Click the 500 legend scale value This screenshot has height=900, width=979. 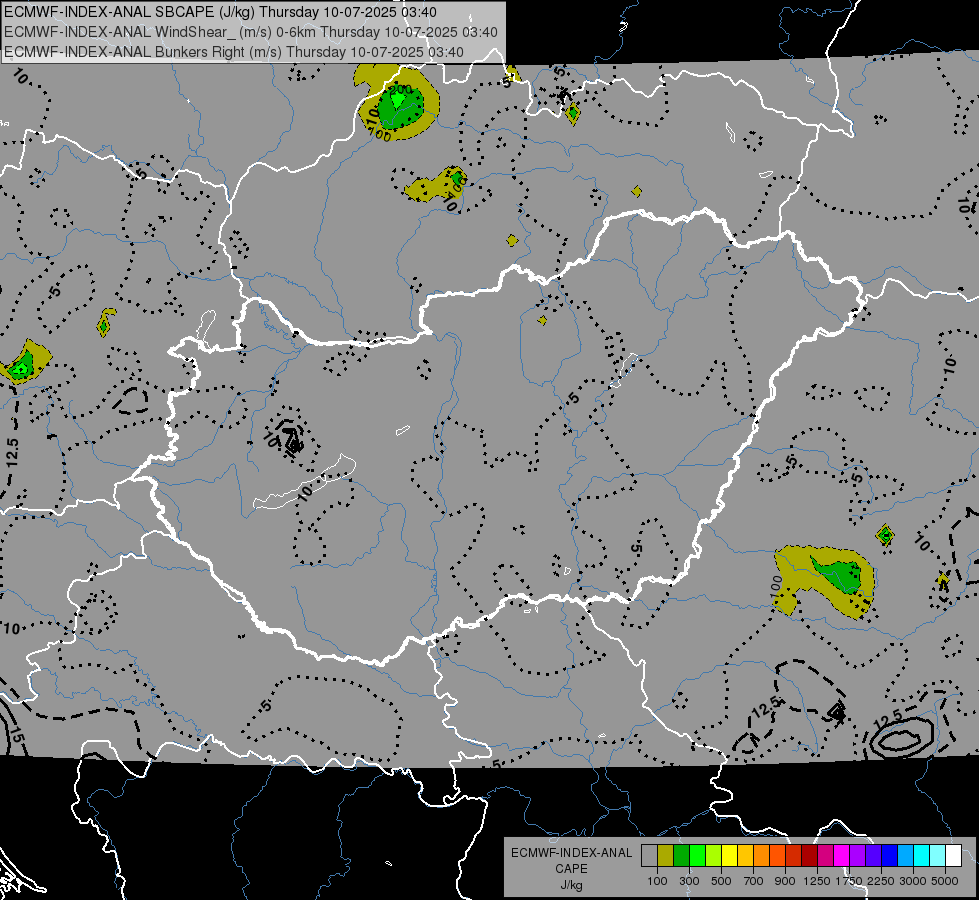(x=721, y=881)
